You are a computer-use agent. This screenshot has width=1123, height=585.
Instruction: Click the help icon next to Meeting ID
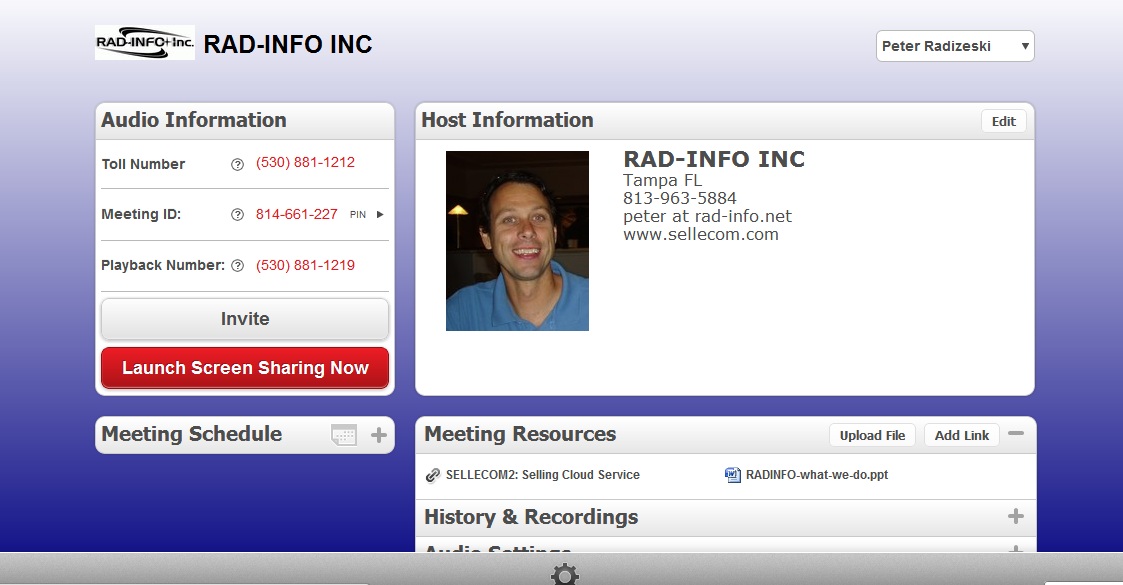point(237,215)
